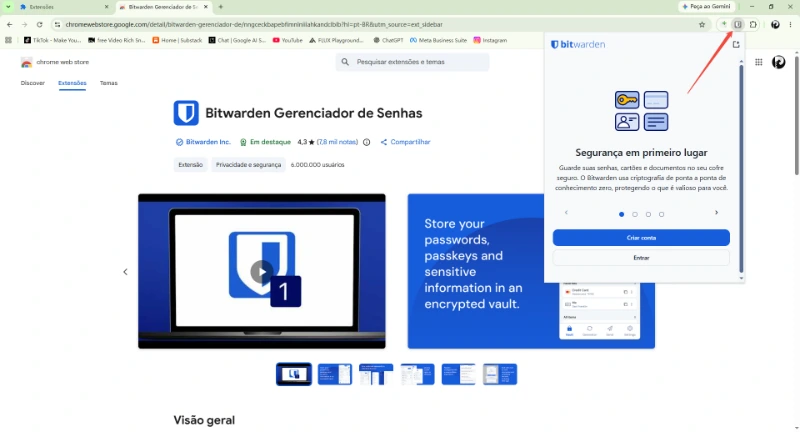Open the Web Store account avatar

779,62
